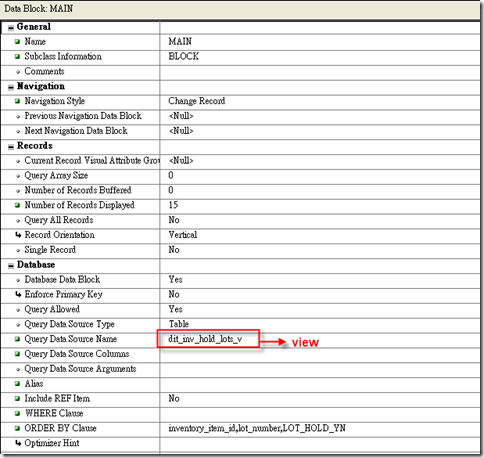Edit the Subclass Information value BLOCK

click(x=320, y=57)
